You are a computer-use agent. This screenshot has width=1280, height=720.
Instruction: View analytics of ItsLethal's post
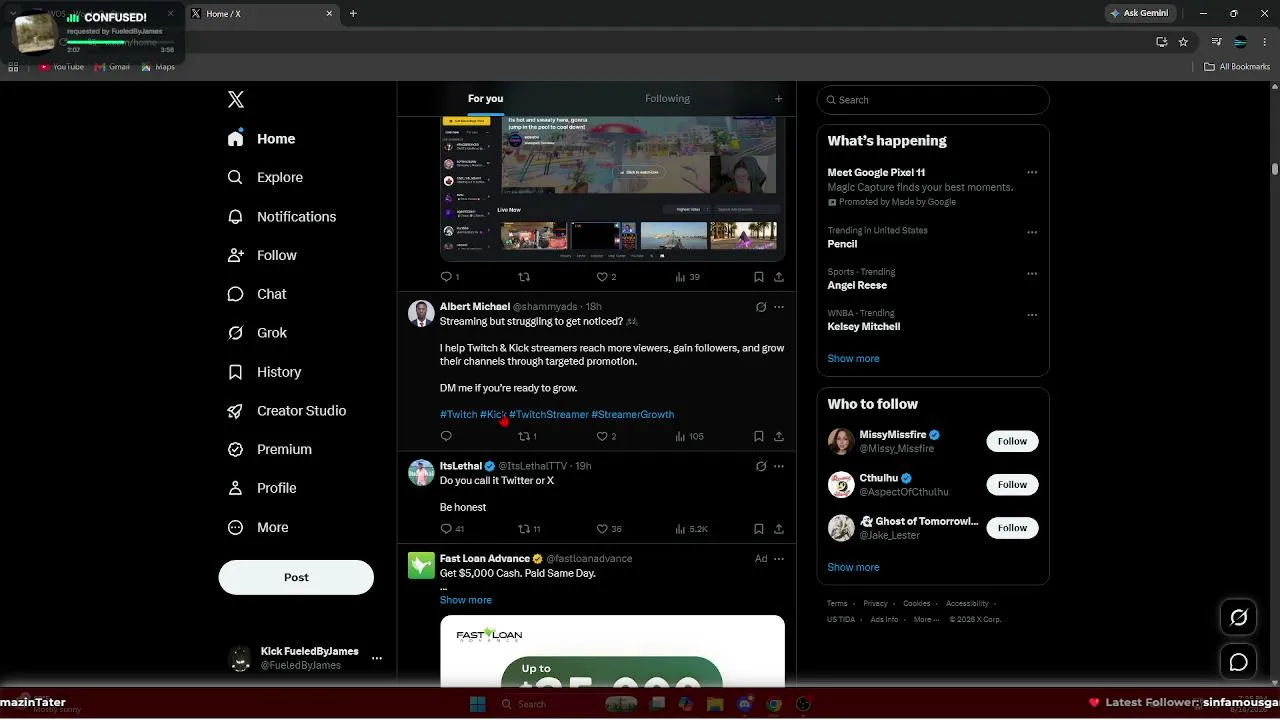691,529
